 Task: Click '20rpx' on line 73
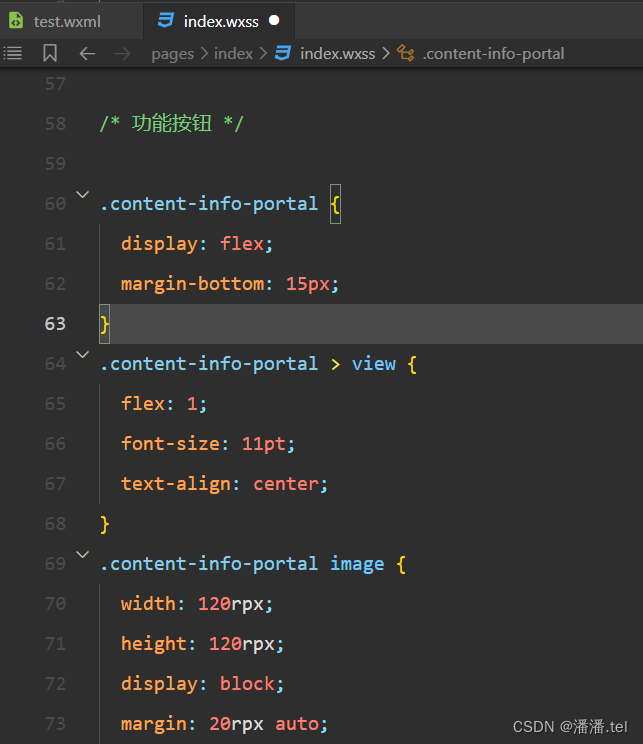[x=236, y=724]
